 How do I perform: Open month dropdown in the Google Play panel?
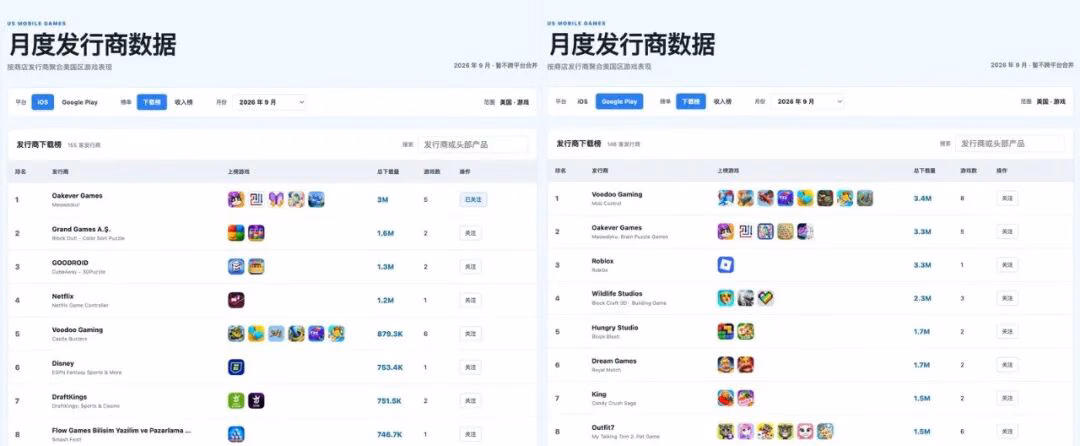click(x=807, y=101)
